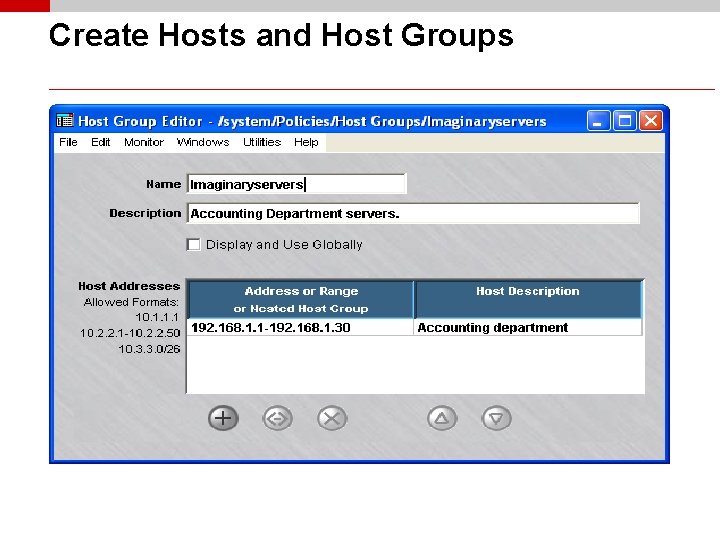Enable Display and Use Globally checkbox
Viewport: 720px width, 540px height.
pos(194,244)
